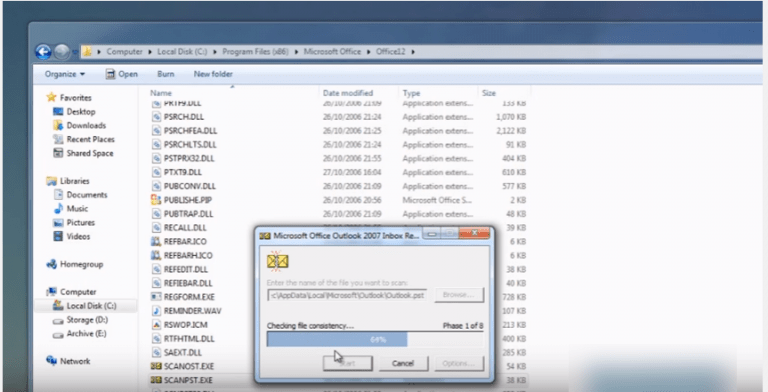Click the Outlook.pst file path field
This screenshot has width=768, height=392.
347,295
